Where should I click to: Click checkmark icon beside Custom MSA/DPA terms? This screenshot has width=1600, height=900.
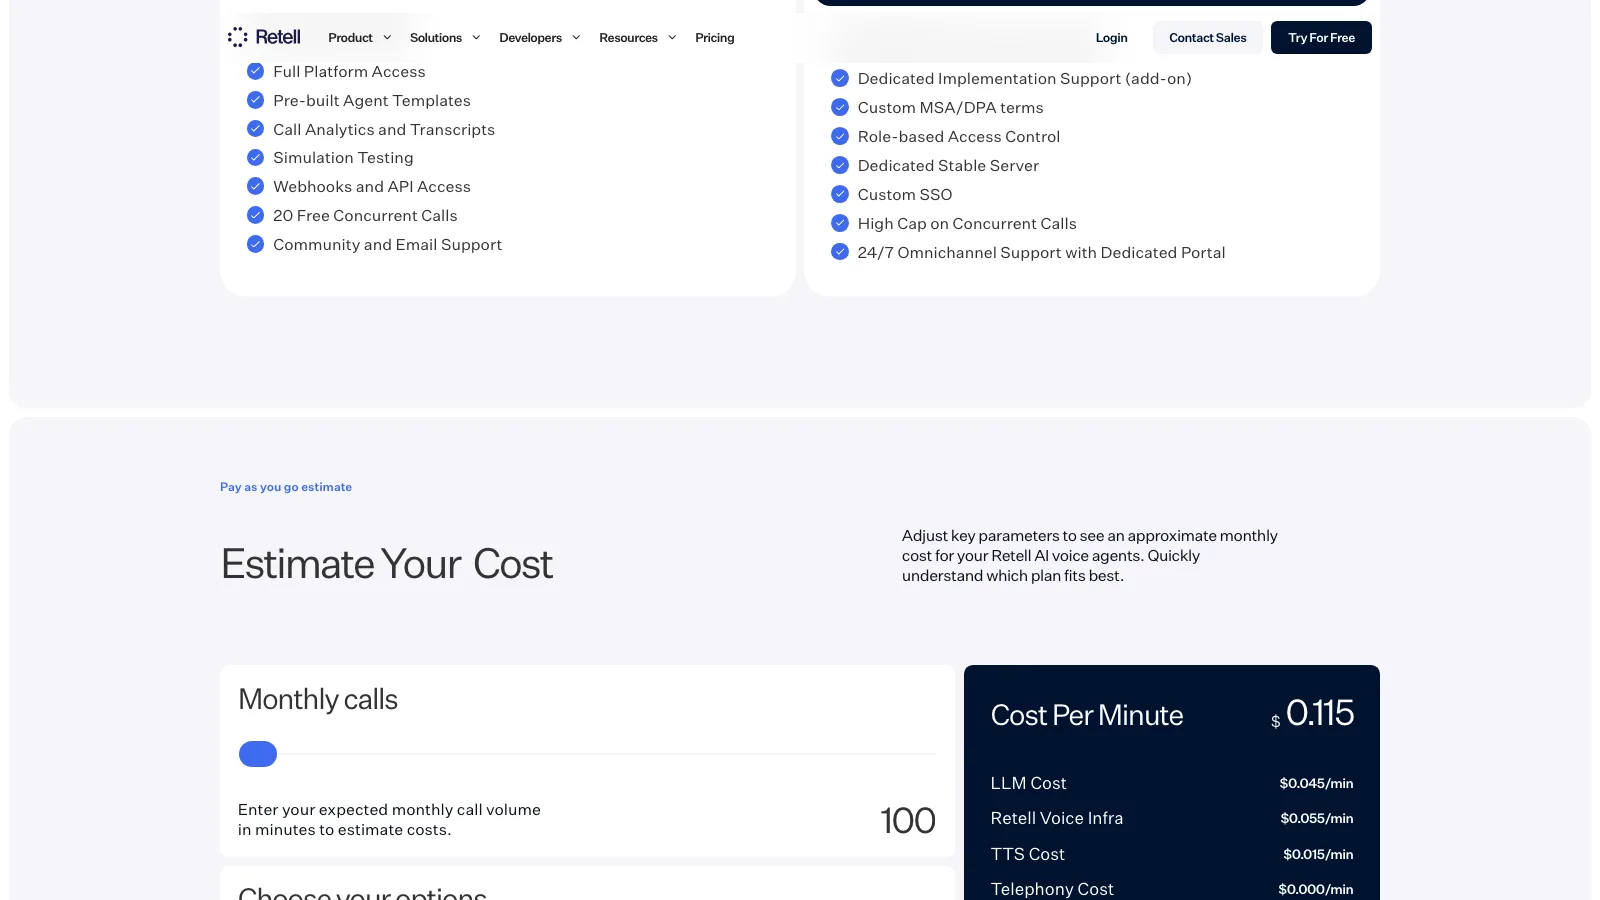click(840, 107)
